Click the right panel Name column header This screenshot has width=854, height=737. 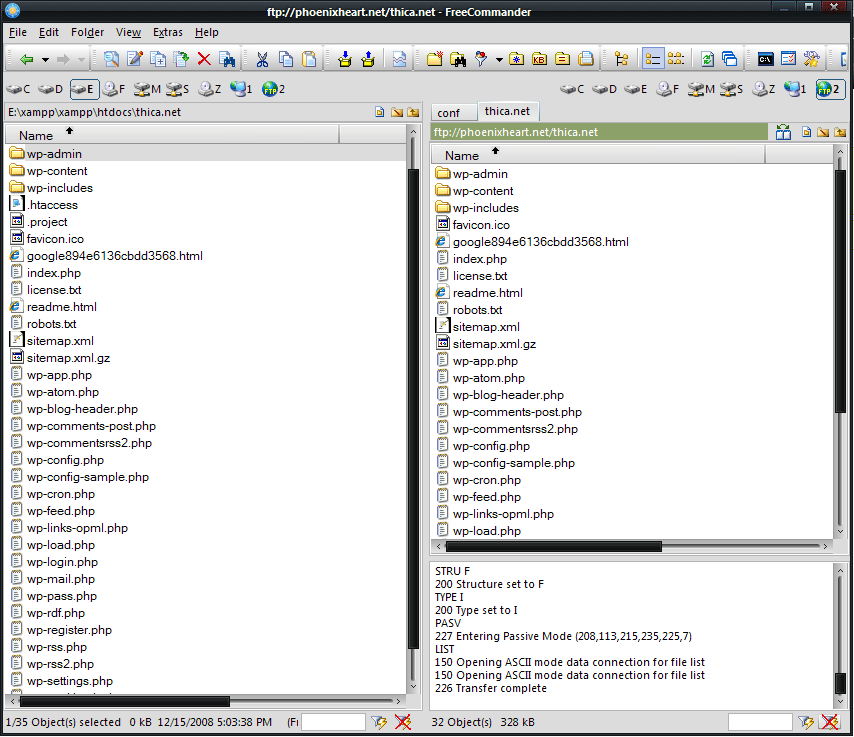click(599, 155)
